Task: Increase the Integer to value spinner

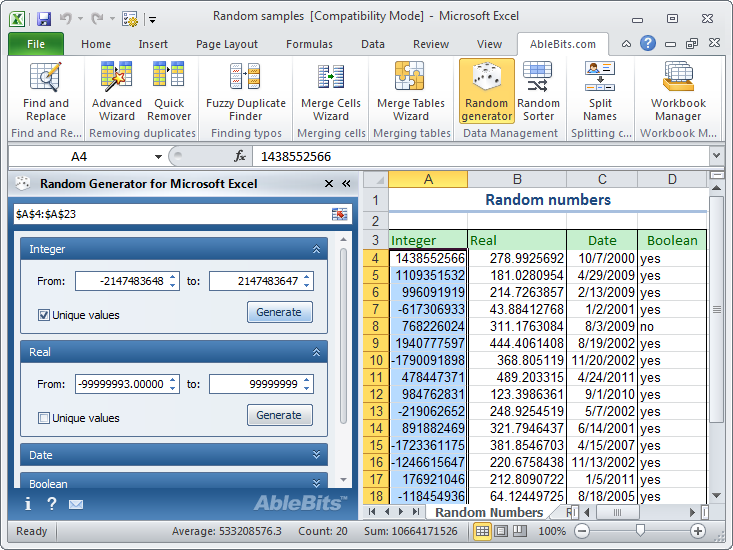Action: [307, 276]
